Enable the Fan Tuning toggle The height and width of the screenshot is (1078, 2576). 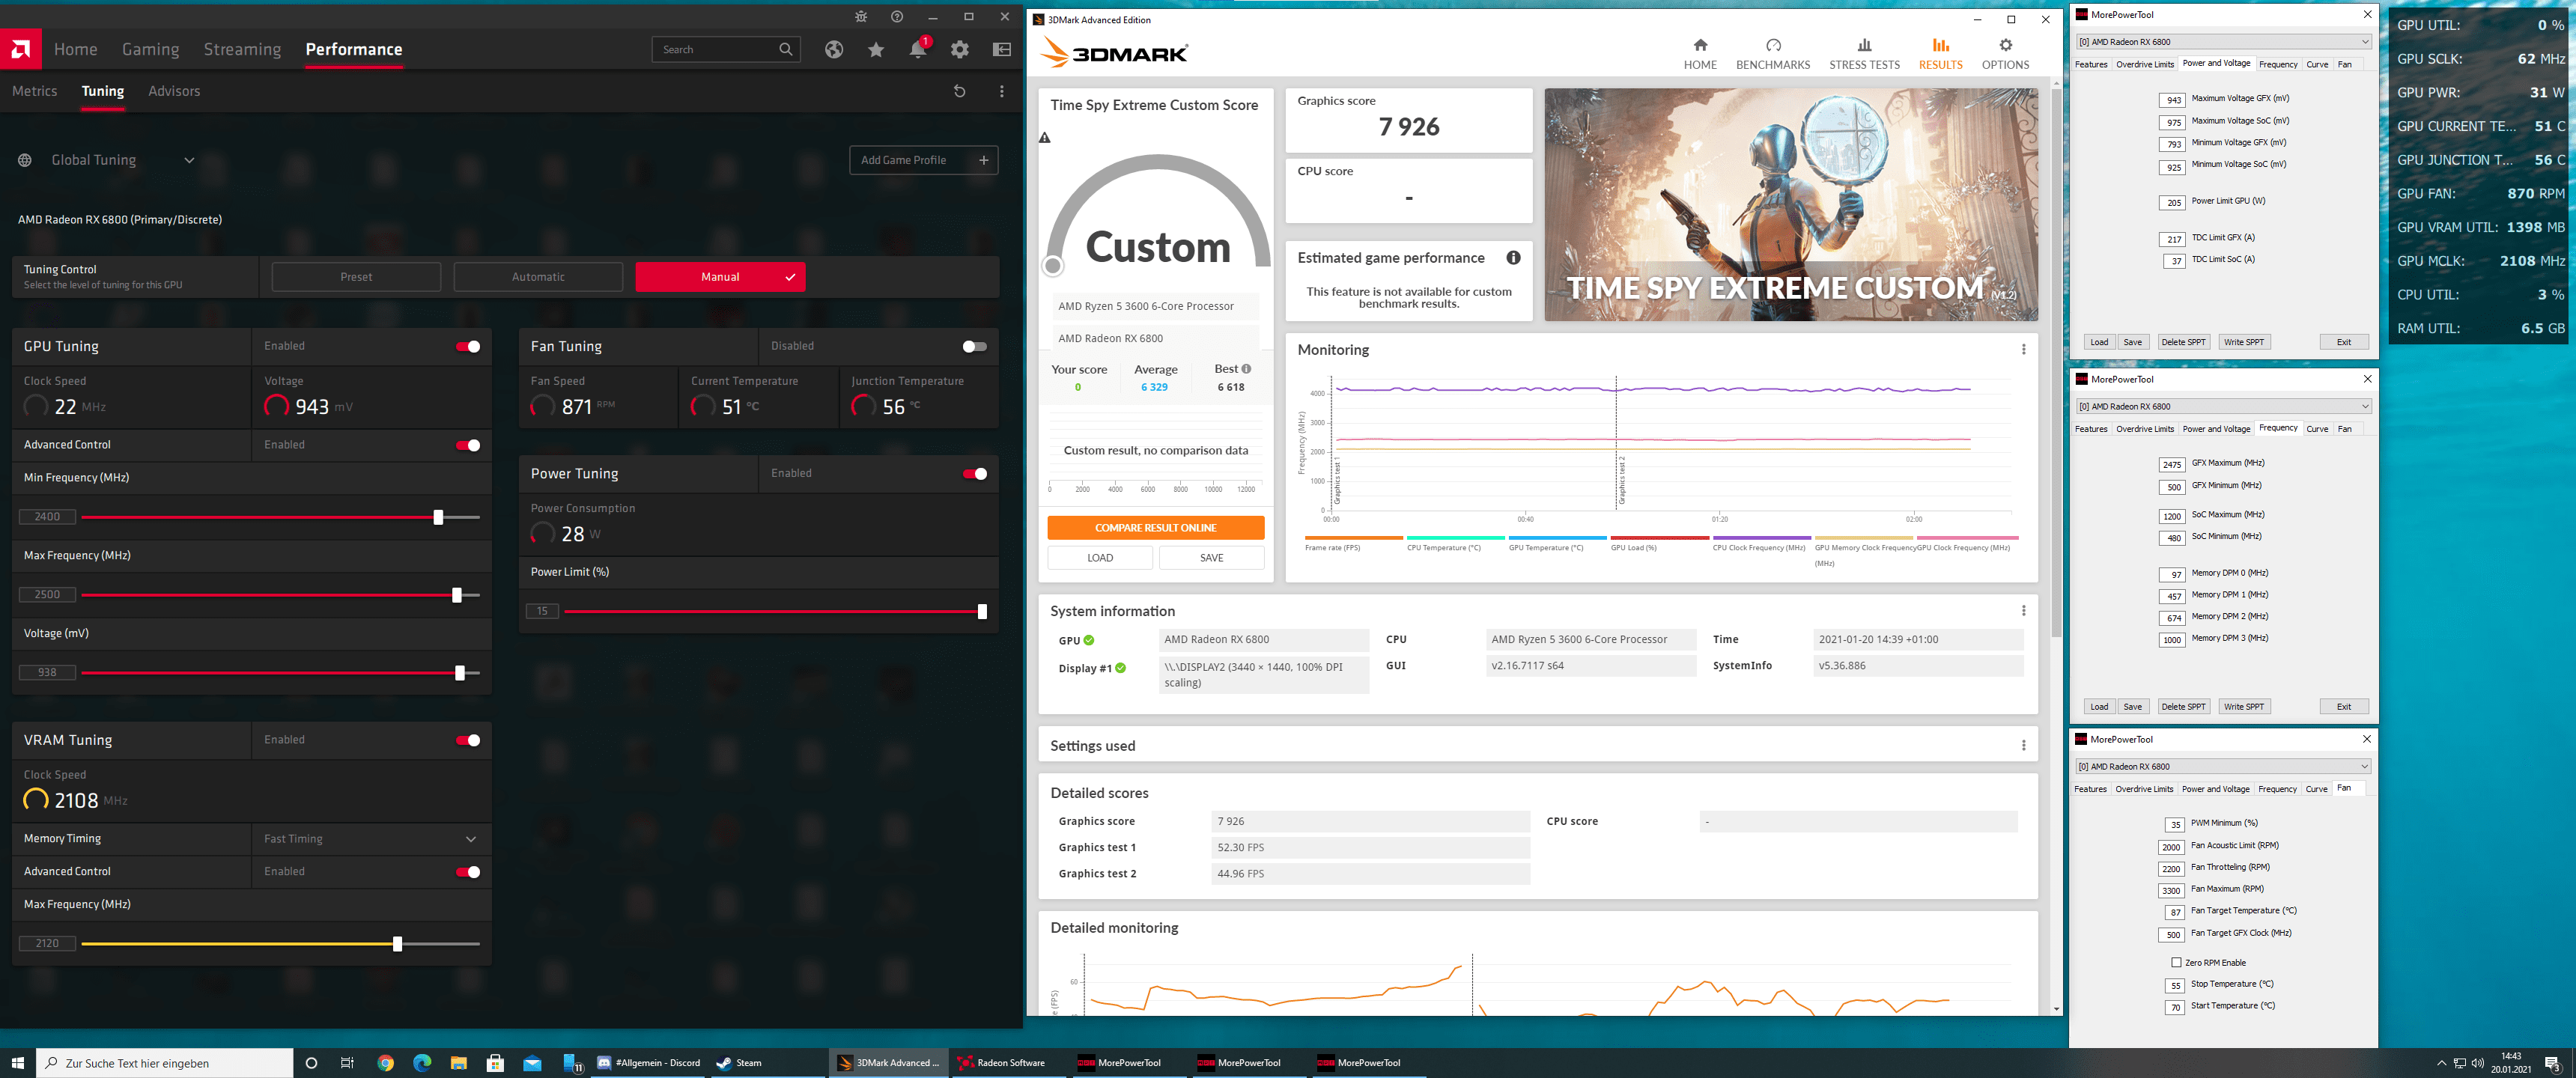click(x=975, y=347)
